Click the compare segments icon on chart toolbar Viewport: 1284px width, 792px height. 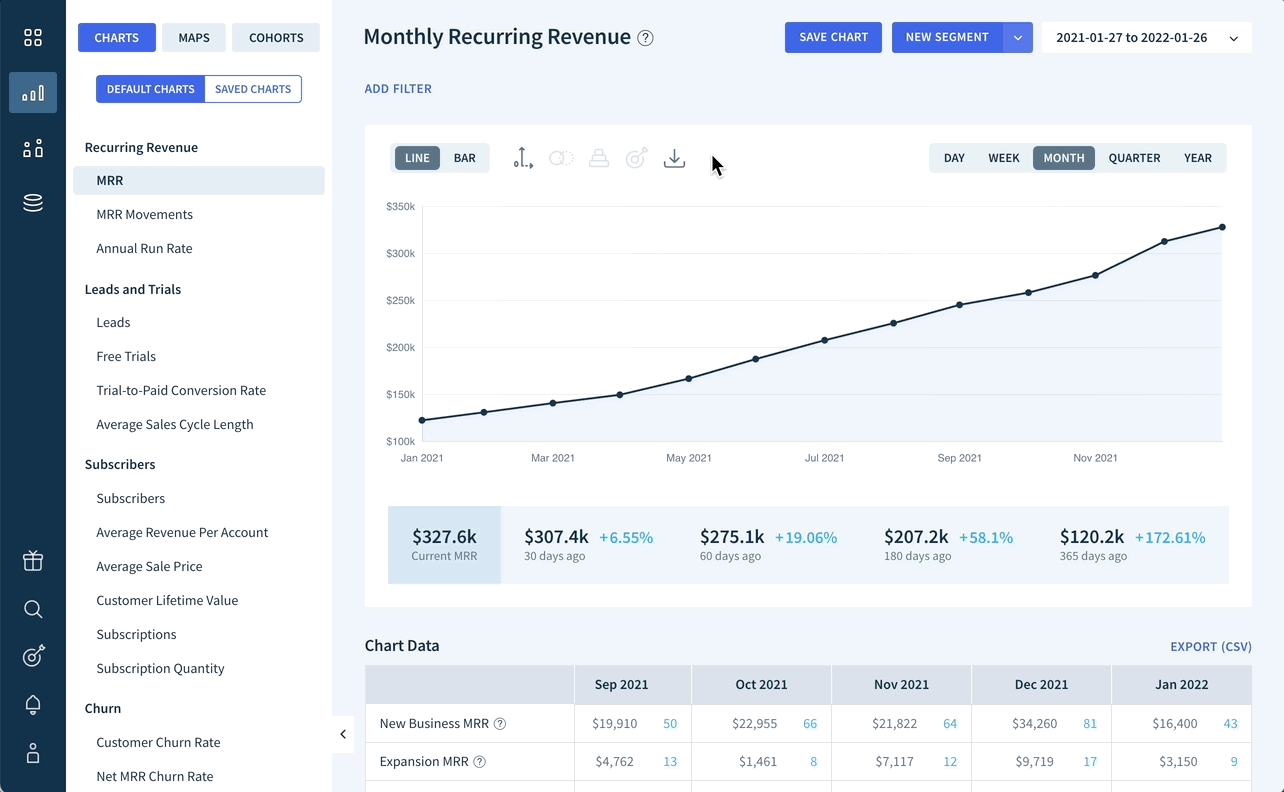pos(561,158)
